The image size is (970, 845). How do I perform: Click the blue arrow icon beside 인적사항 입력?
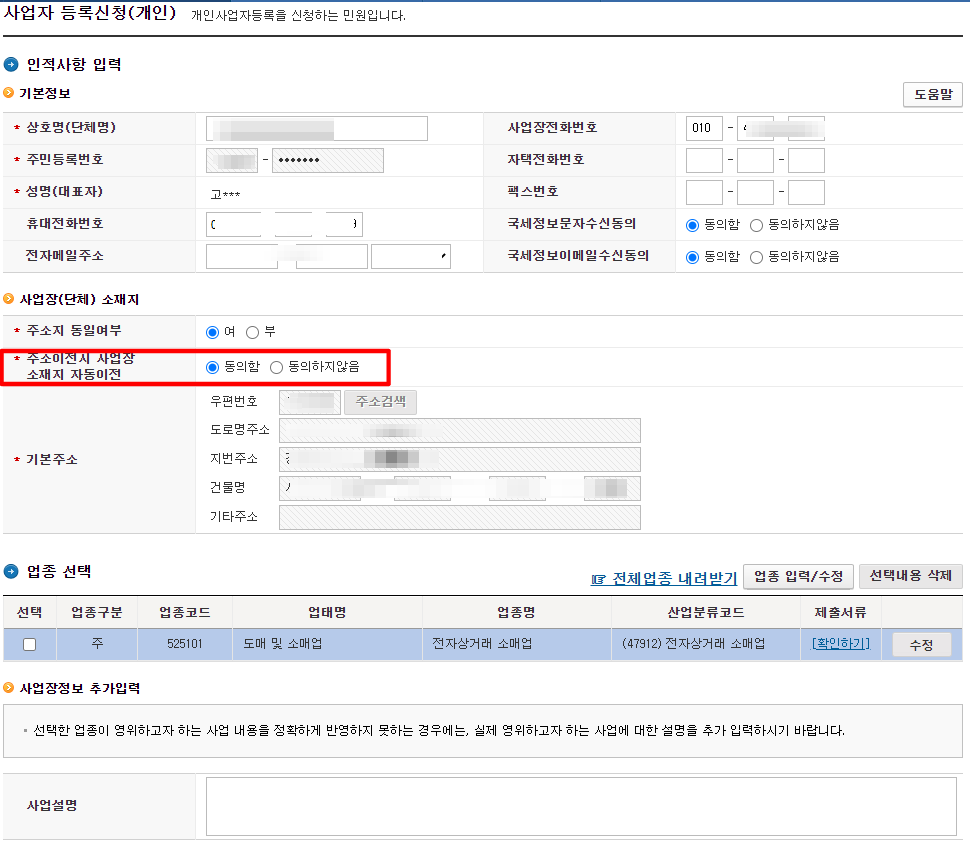[x=12, y=64]
